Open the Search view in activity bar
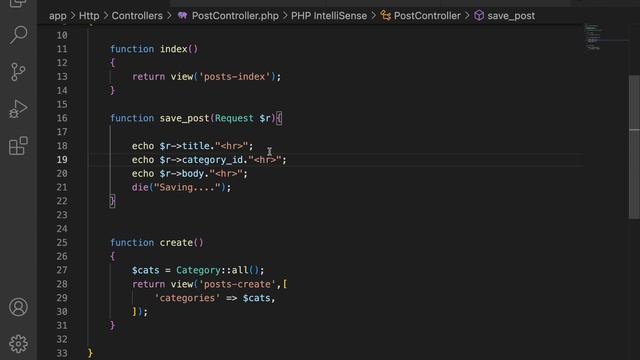The height and width of the screenshot is (360, 640). click(x=18, y=35)
